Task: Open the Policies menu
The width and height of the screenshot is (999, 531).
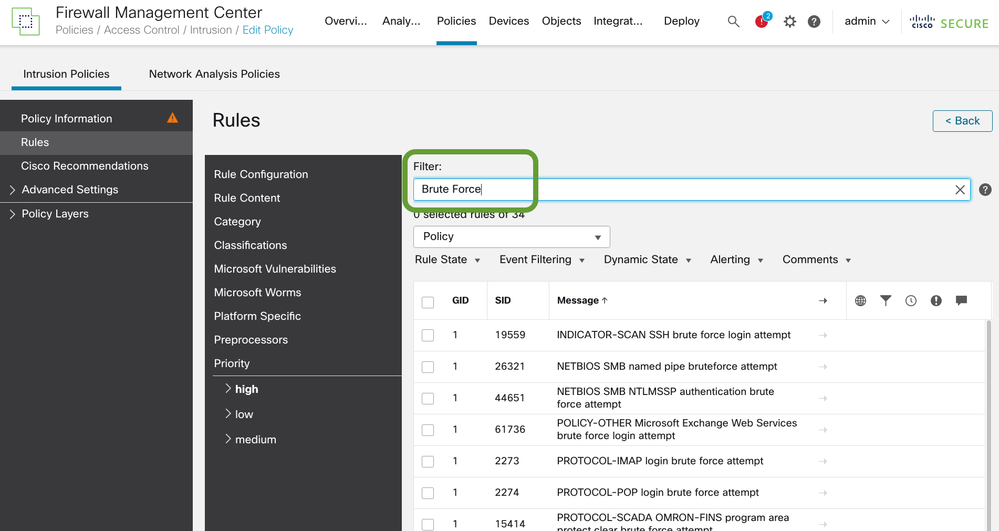Action: tap(456, 21)
